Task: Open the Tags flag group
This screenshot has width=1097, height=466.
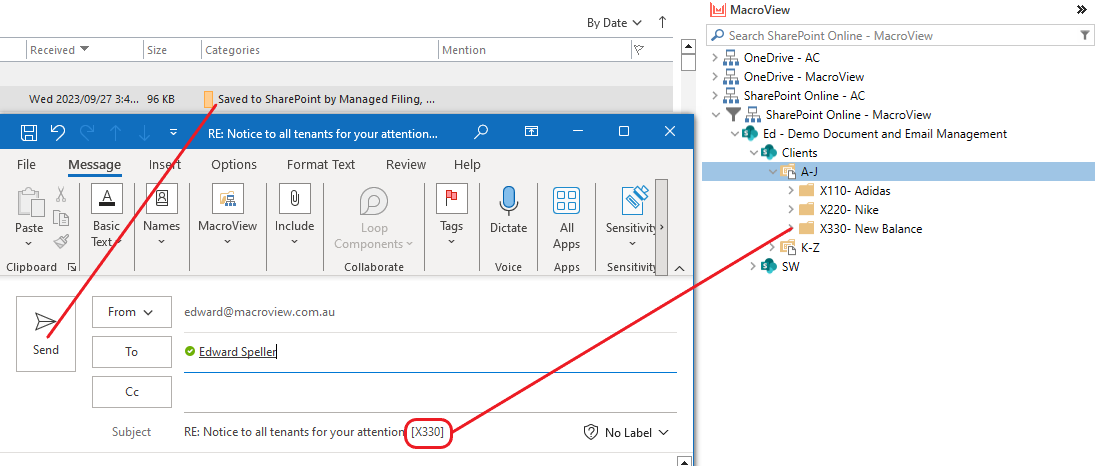Action: coord(451,216)
